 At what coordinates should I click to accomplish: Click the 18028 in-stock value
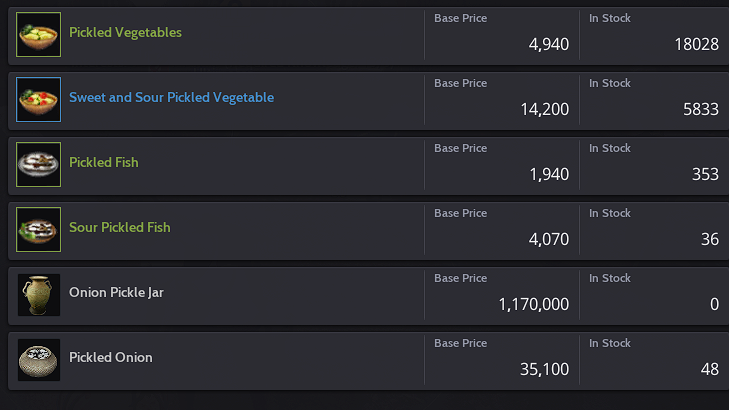[x=697, y=45]
